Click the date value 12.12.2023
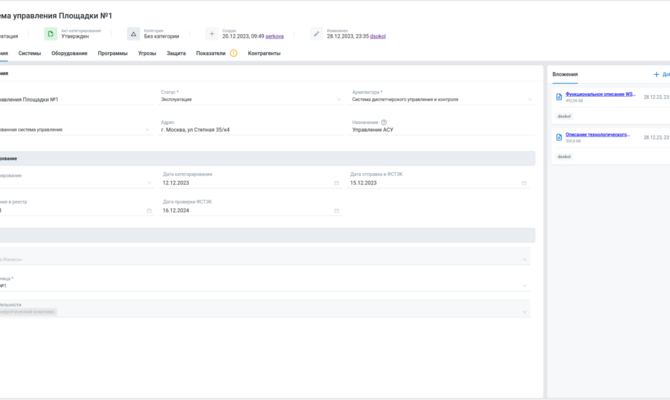670x400 pixels. (176, 183)
